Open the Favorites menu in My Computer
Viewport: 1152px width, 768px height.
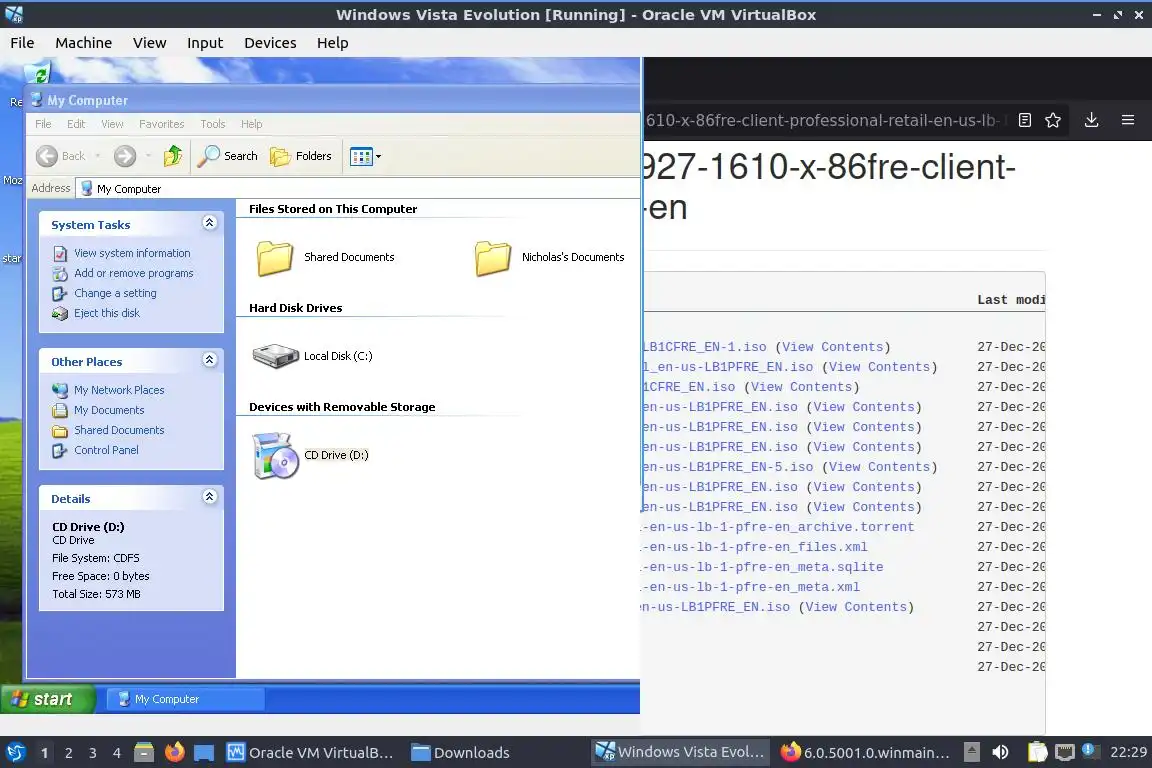coord(162,123)
